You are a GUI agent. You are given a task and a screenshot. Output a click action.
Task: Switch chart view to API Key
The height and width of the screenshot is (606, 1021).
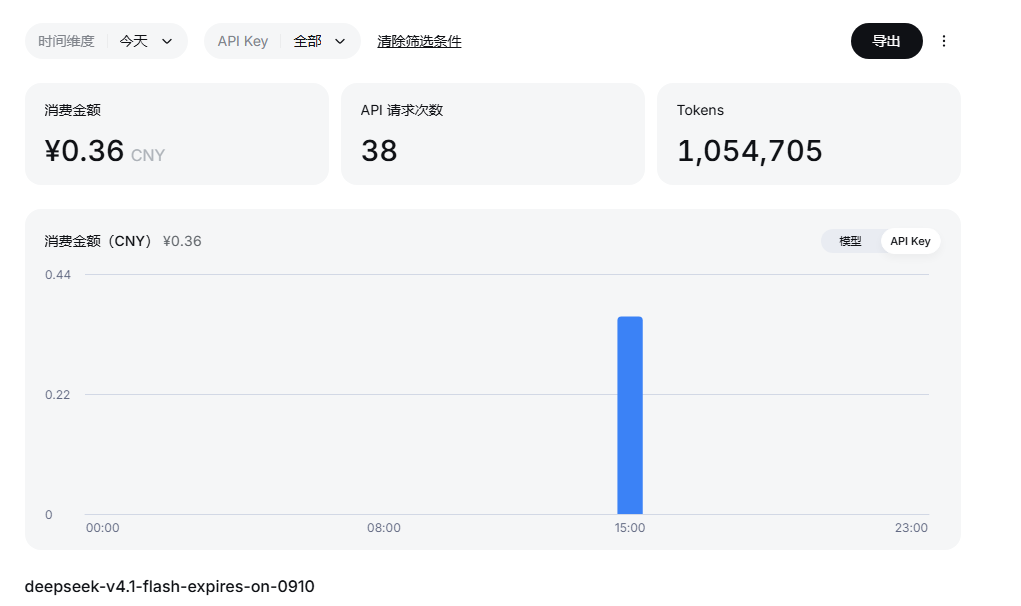click(910, 241)
